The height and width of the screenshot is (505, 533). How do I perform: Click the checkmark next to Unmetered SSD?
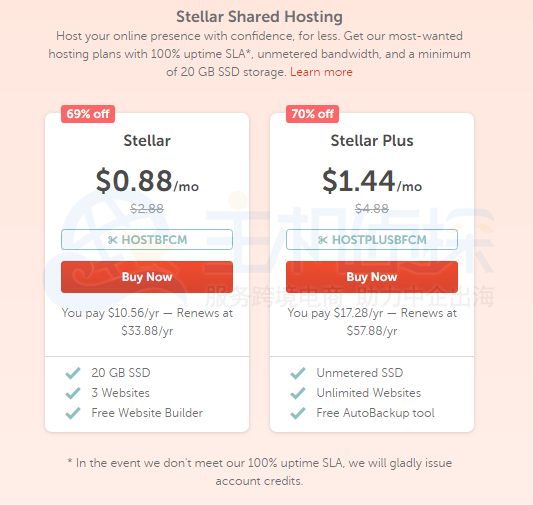[x=298, y=373]
